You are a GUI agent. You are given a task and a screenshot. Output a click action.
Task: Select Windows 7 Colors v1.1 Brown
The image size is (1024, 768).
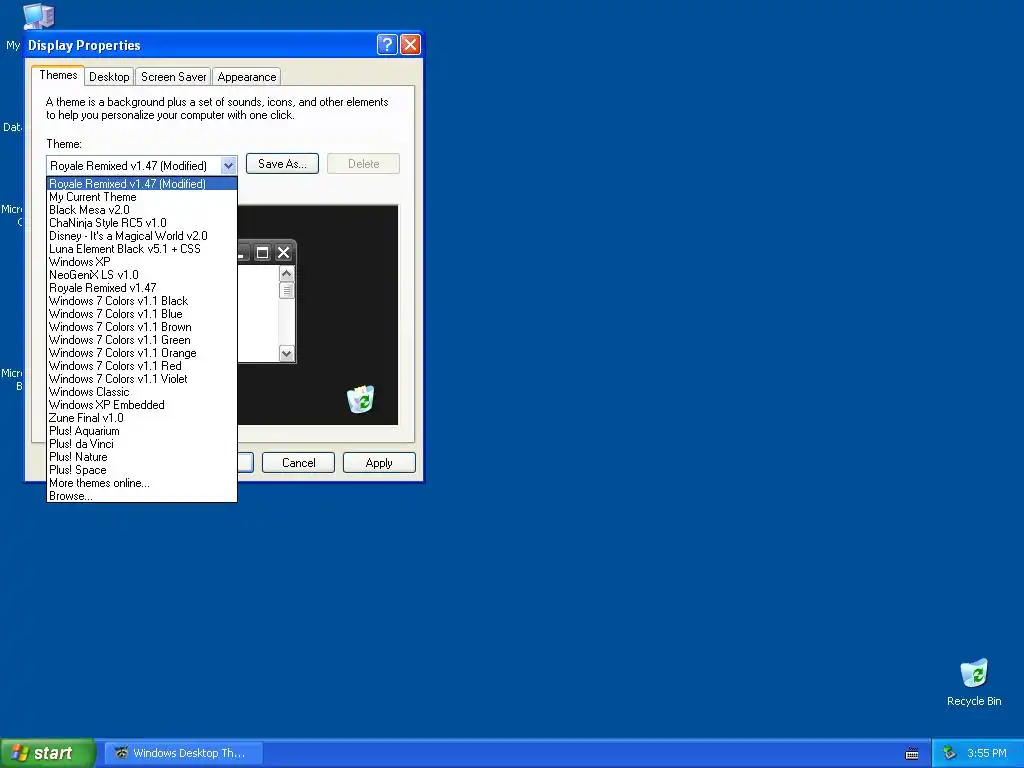pyautogui.click(x=142, y=327)
